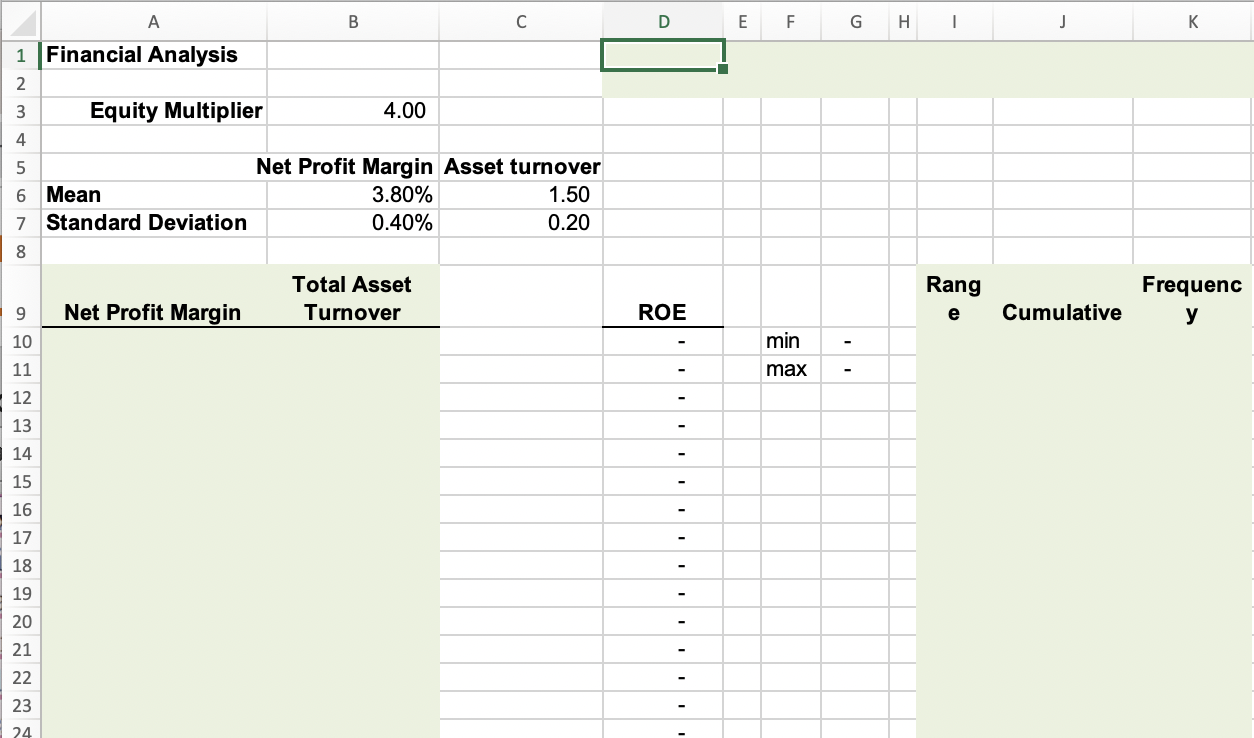Select column D header

pyautogui.click(x=662, y=20)
